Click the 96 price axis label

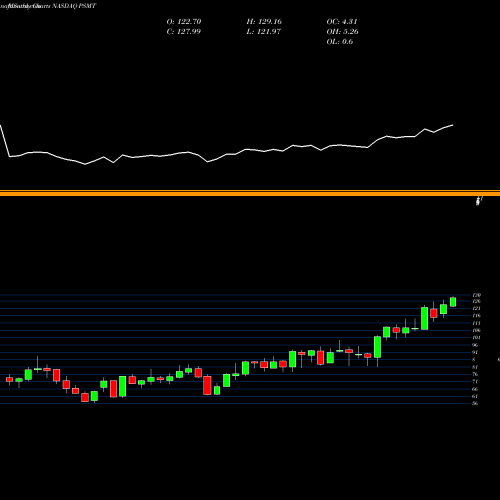click(475, 345)
